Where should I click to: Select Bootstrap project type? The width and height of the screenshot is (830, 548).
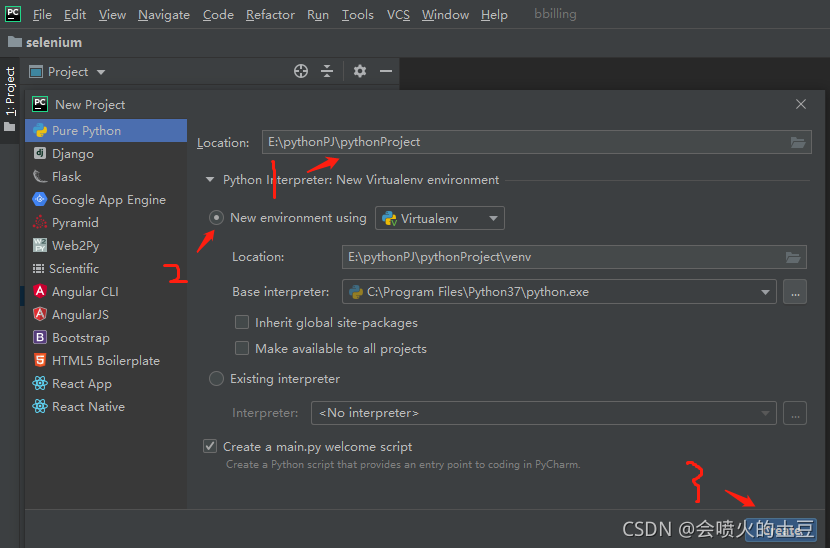click(x=106, y=338)
